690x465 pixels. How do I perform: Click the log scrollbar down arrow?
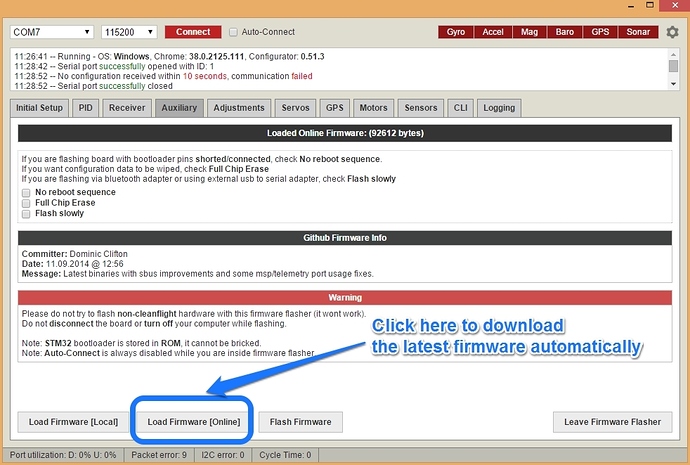673,84
